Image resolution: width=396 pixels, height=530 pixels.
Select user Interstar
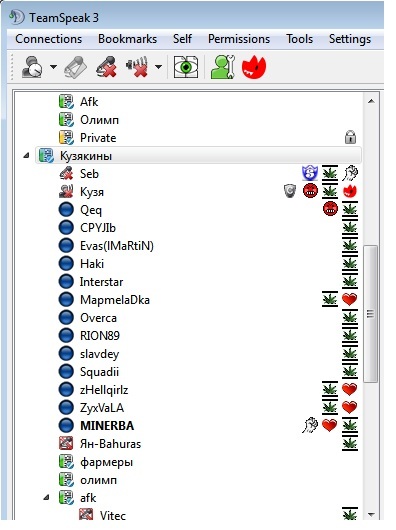pyautogui.click(x=101, y=282)
